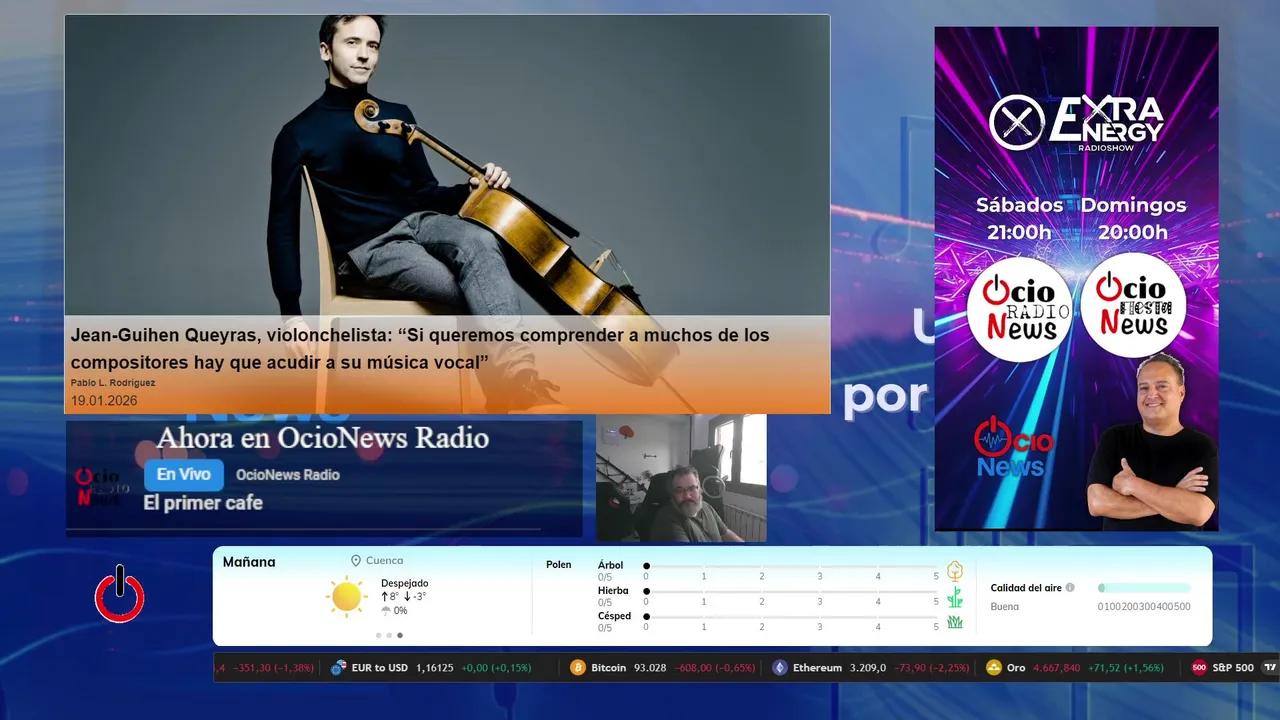Click the 'S&P 500' ticker label
Viewport: 1280px width, 720px height.
point(1233,667)
